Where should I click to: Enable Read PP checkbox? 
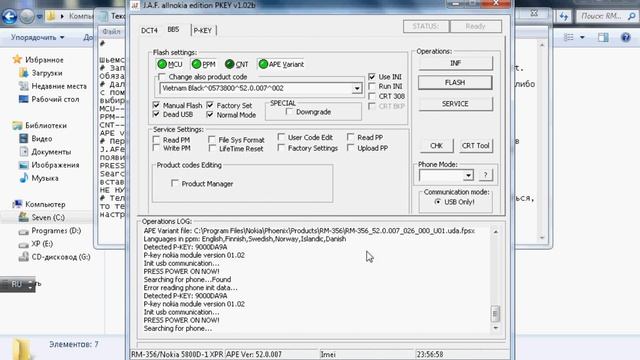point(351,137)
